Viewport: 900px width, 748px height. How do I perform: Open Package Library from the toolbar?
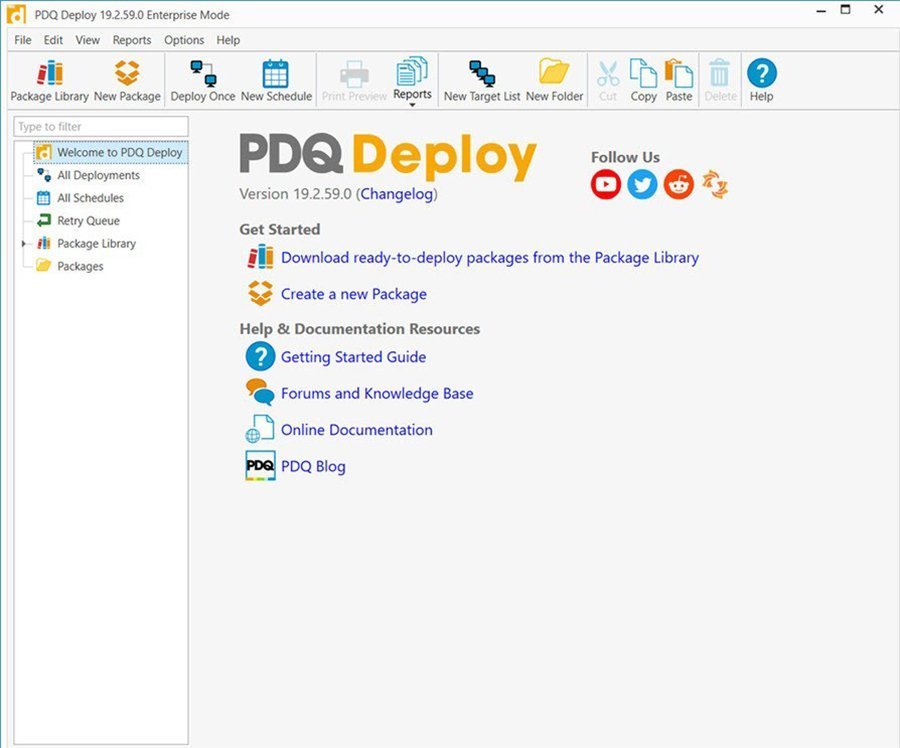click(x=49, y=81)
